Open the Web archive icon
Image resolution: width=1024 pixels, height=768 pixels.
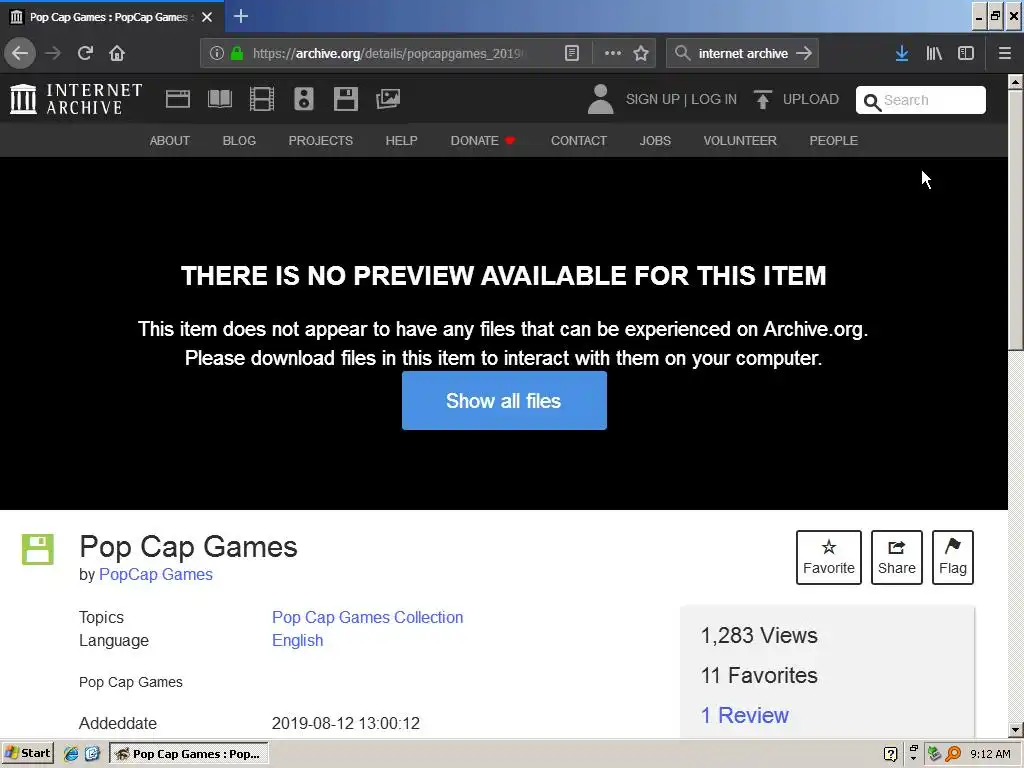point(178,99)
